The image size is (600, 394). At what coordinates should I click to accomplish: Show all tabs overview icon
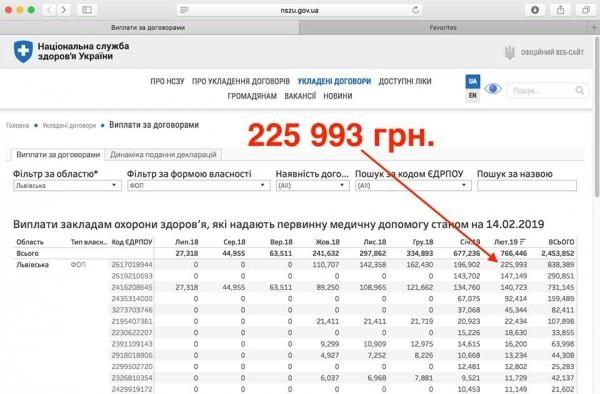pos(585,10)
